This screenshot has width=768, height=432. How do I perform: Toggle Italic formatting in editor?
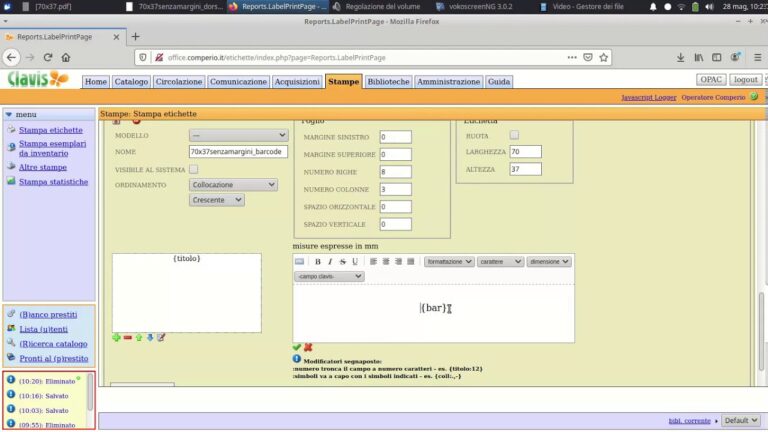pyautogui.click(x=330, y=262)
